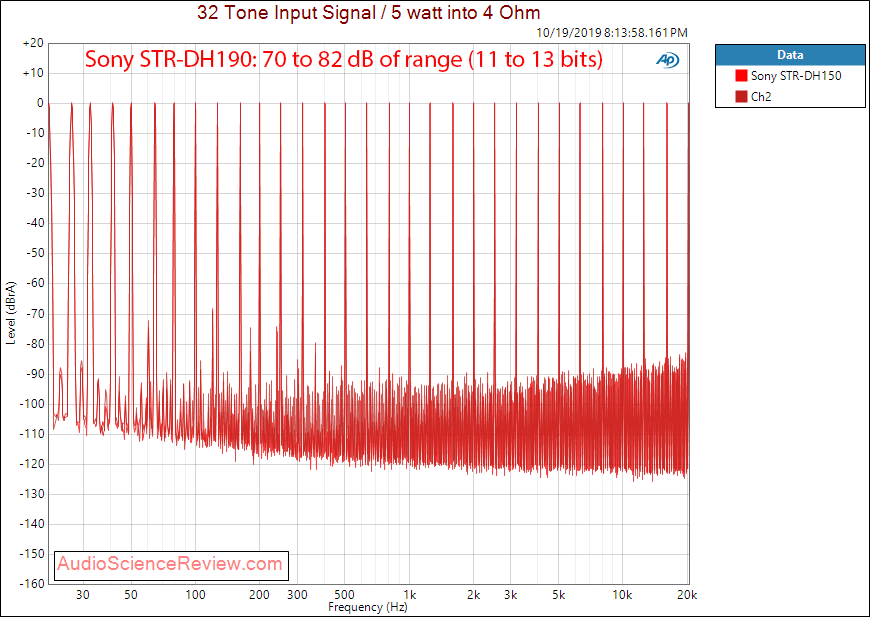Click the Data legend header
870x617 pixels.
pyautogui.click(x=790, y=55)
